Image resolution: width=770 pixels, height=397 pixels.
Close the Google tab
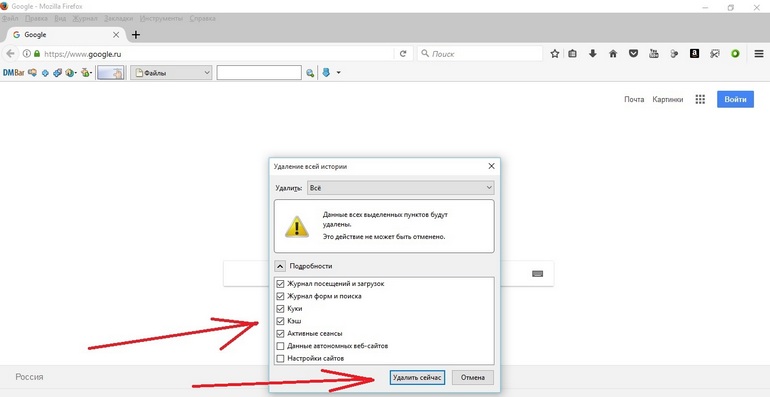tap(116, 35)
